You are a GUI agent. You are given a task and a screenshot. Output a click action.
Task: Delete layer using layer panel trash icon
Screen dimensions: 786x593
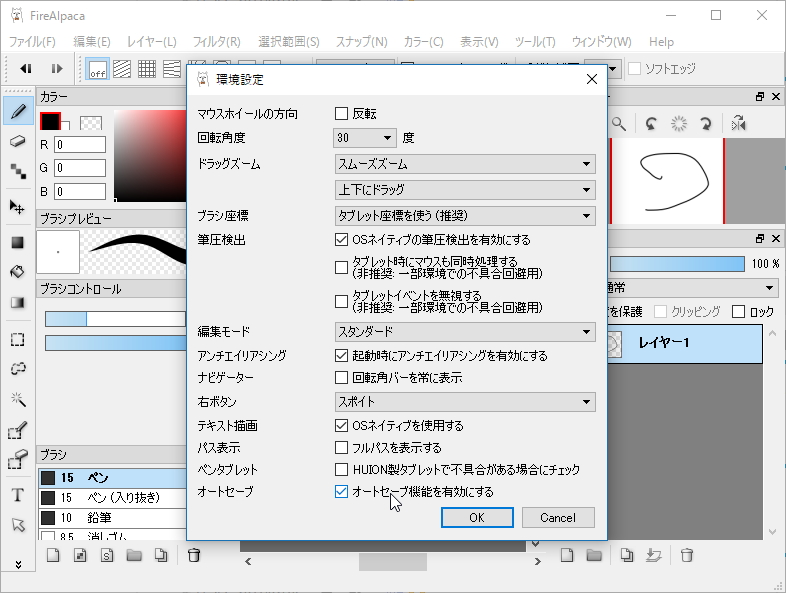687,555
